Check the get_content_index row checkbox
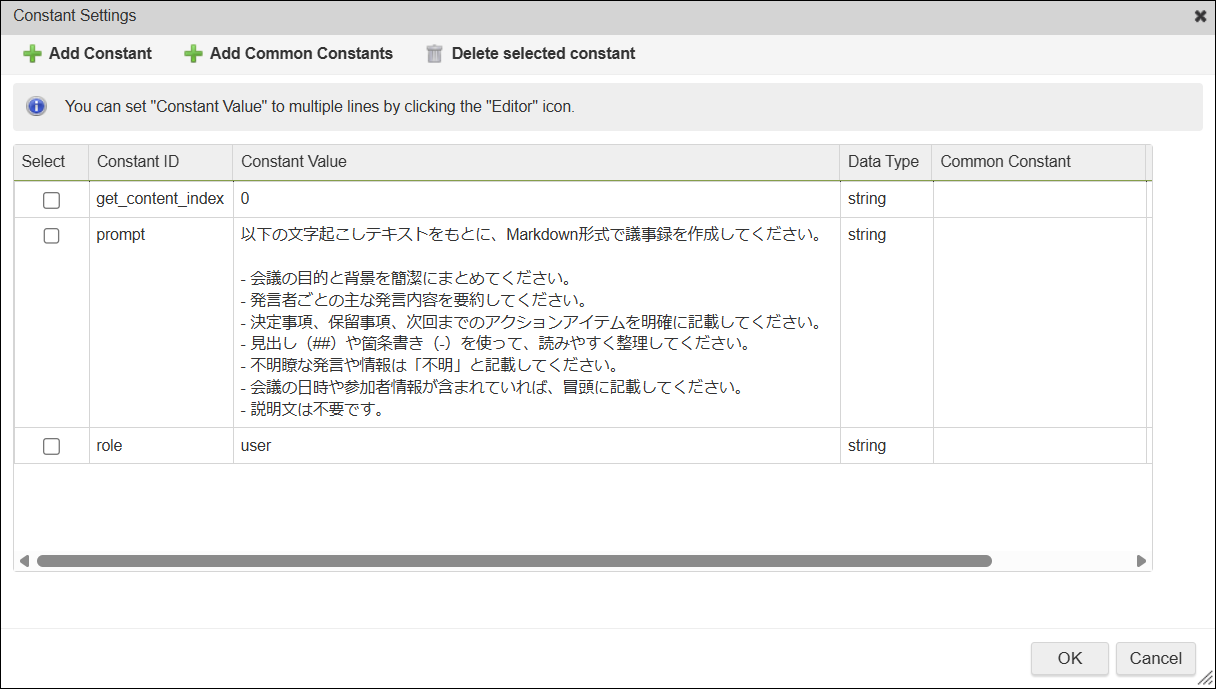Screen dimensions: 1216x689 [x=51, y=200]
